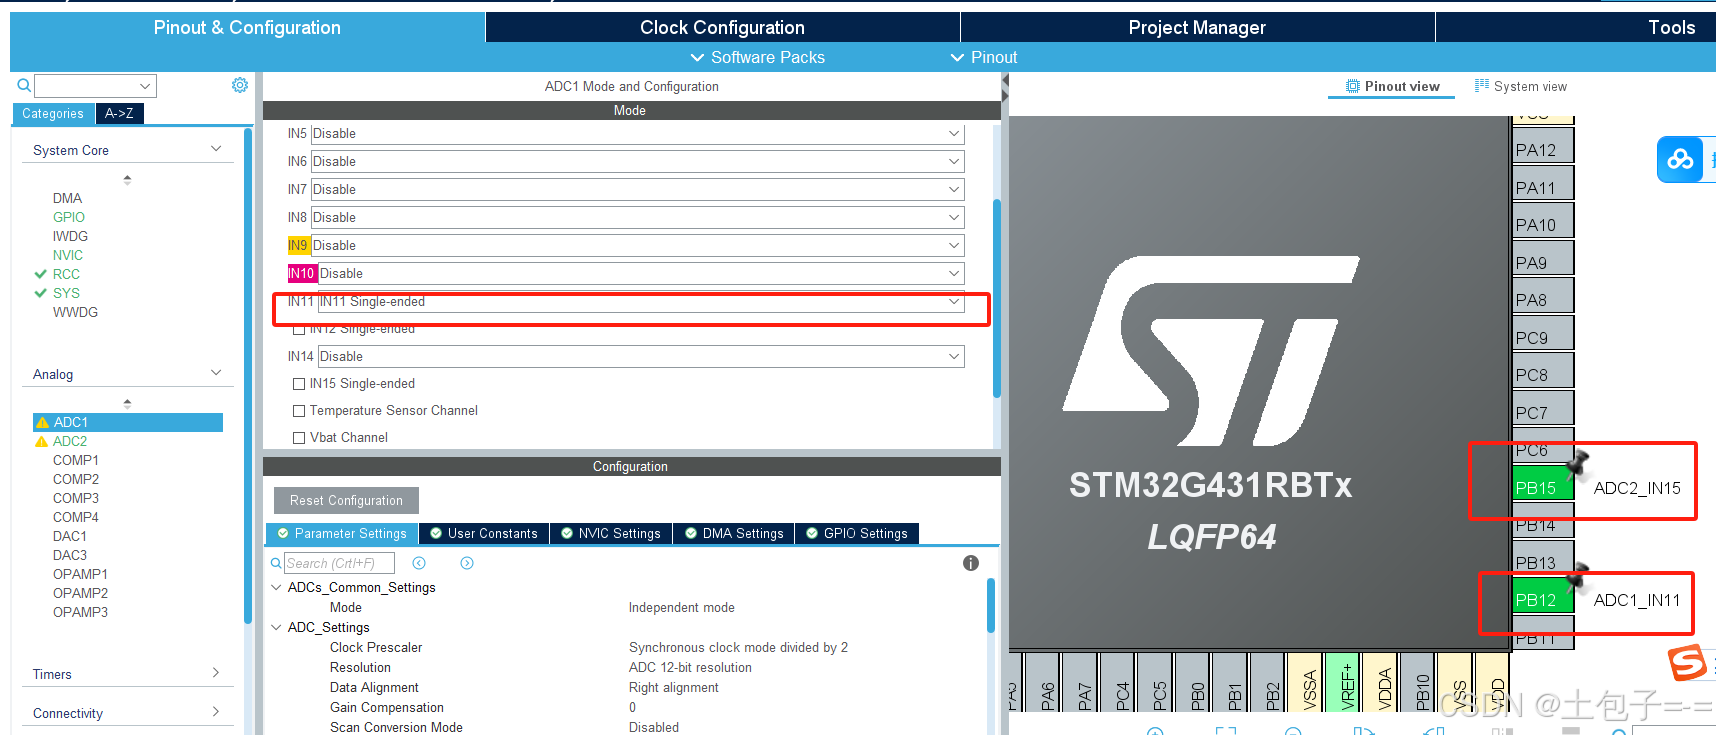Image resolution: width=1716 pixels, height=735 pixels.
Task: Enable Vbat Channel checkbox
Action: [x=299, y=438]
